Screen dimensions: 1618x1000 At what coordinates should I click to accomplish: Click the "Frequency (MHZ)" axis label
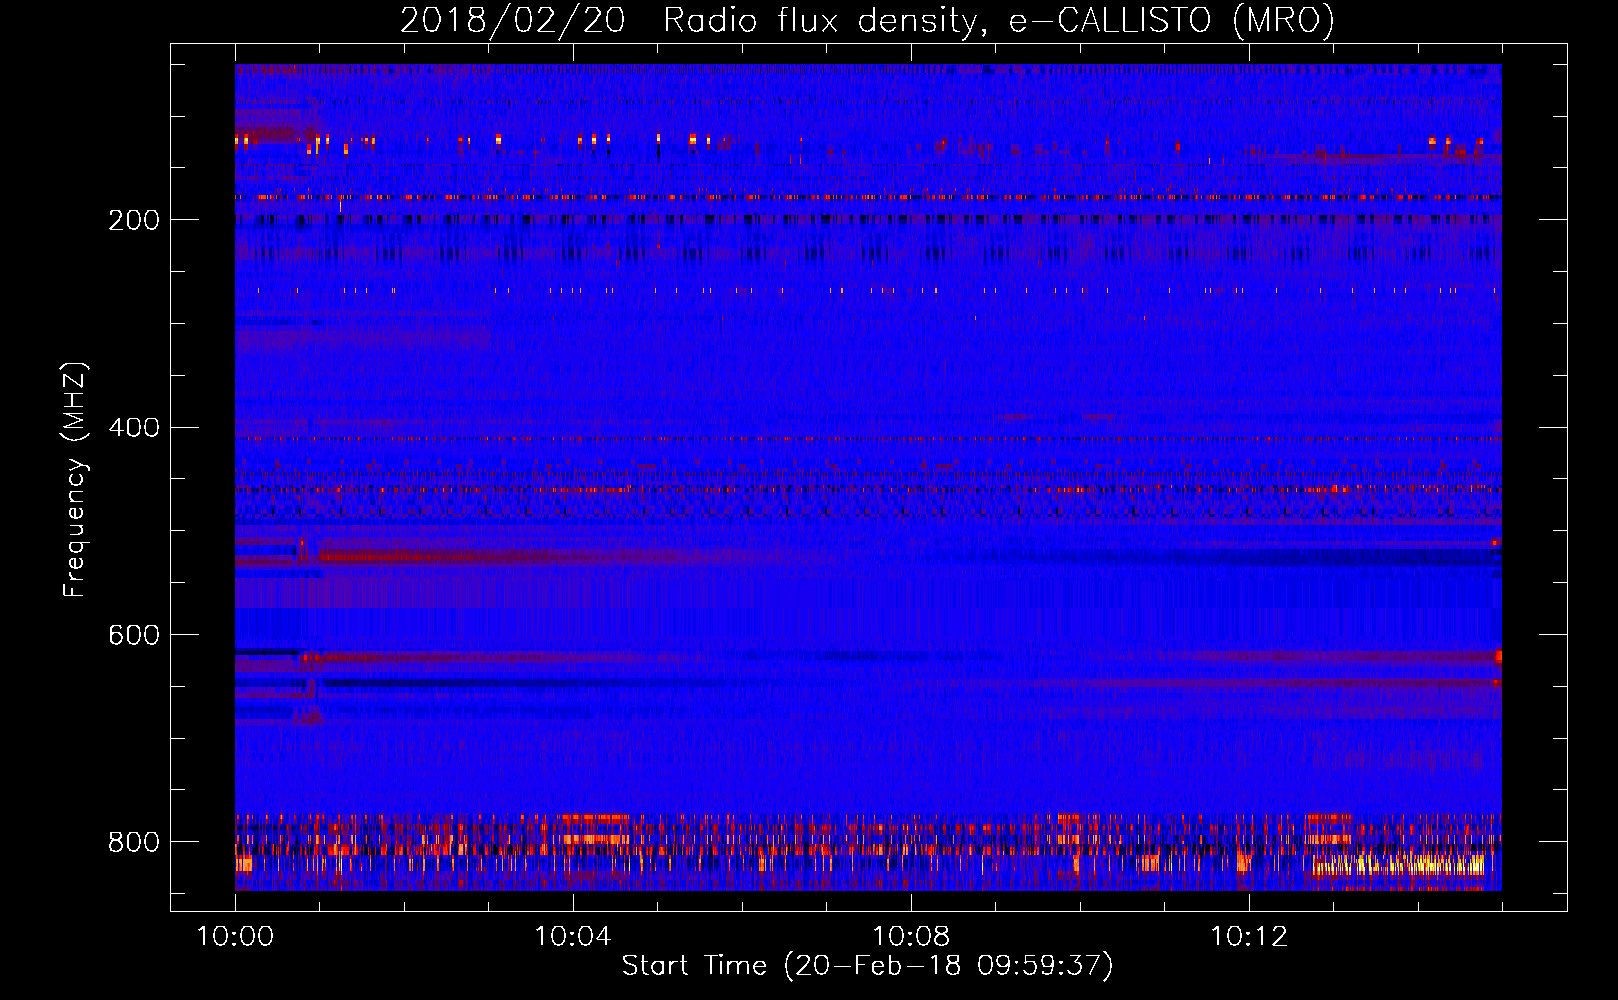click(75, 479)
